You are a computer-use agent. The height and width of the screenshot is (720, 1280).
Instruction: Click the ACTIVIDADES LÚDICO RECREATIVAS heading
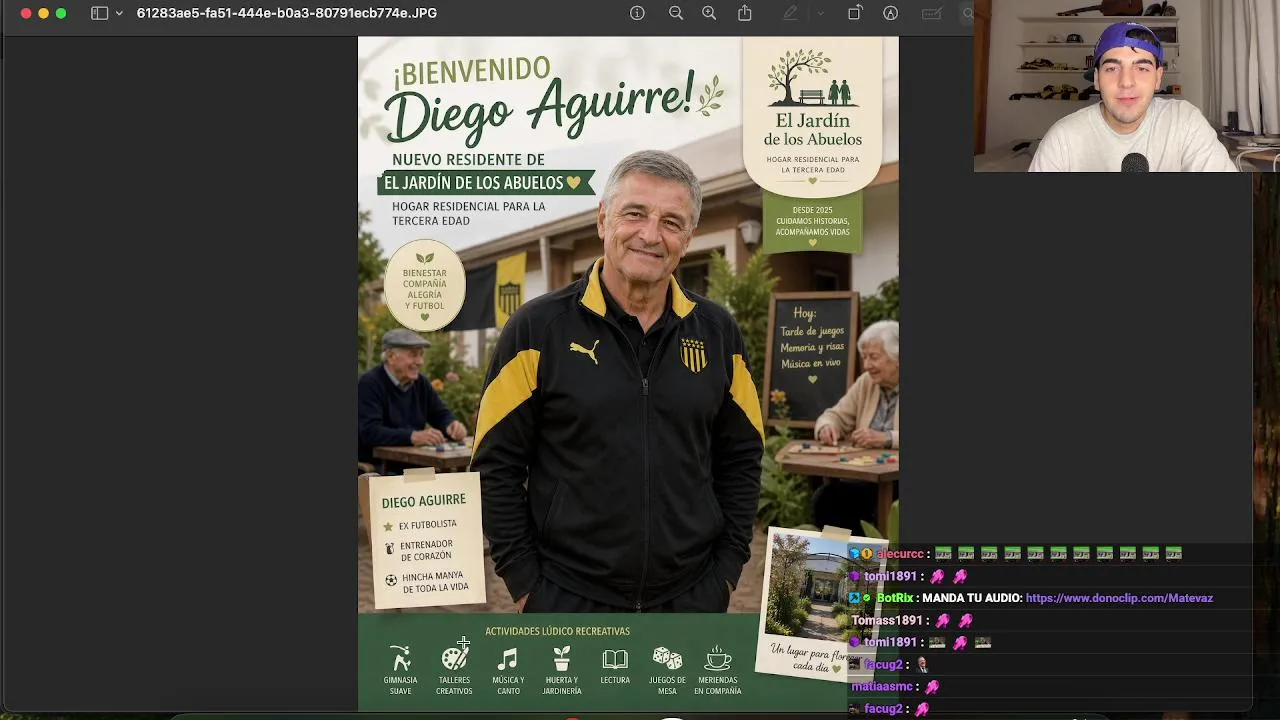click(x=557, y=631)
